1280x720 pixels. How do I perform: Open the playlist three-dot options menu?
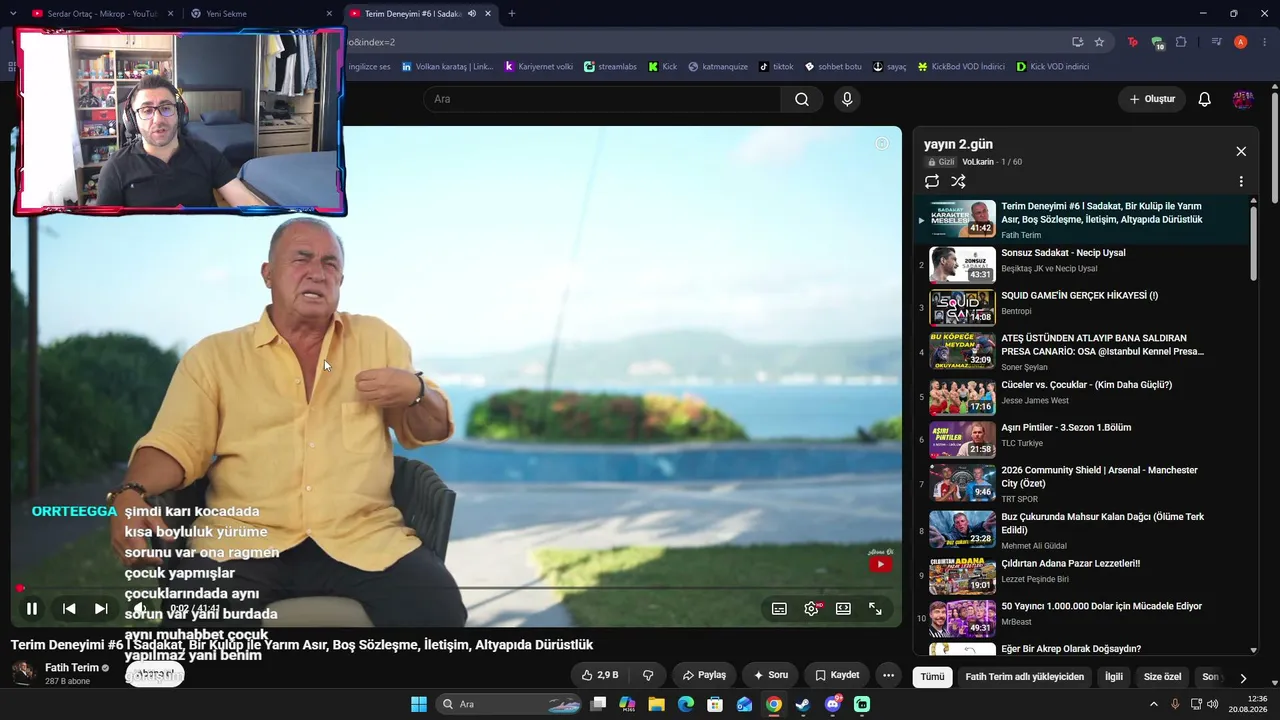pyautogui.click(x=1241, y=182)
